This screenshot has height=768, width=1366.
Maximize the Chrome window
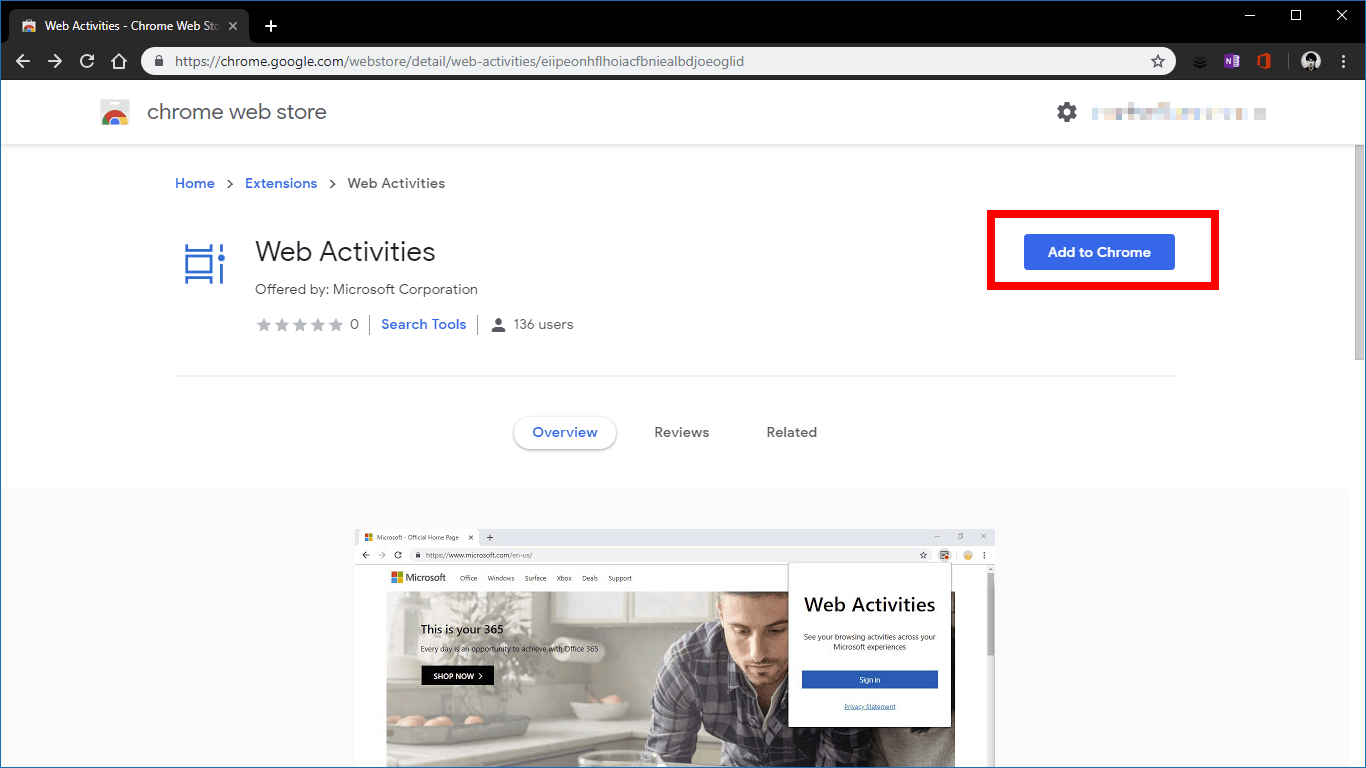tap(1296, 15)
